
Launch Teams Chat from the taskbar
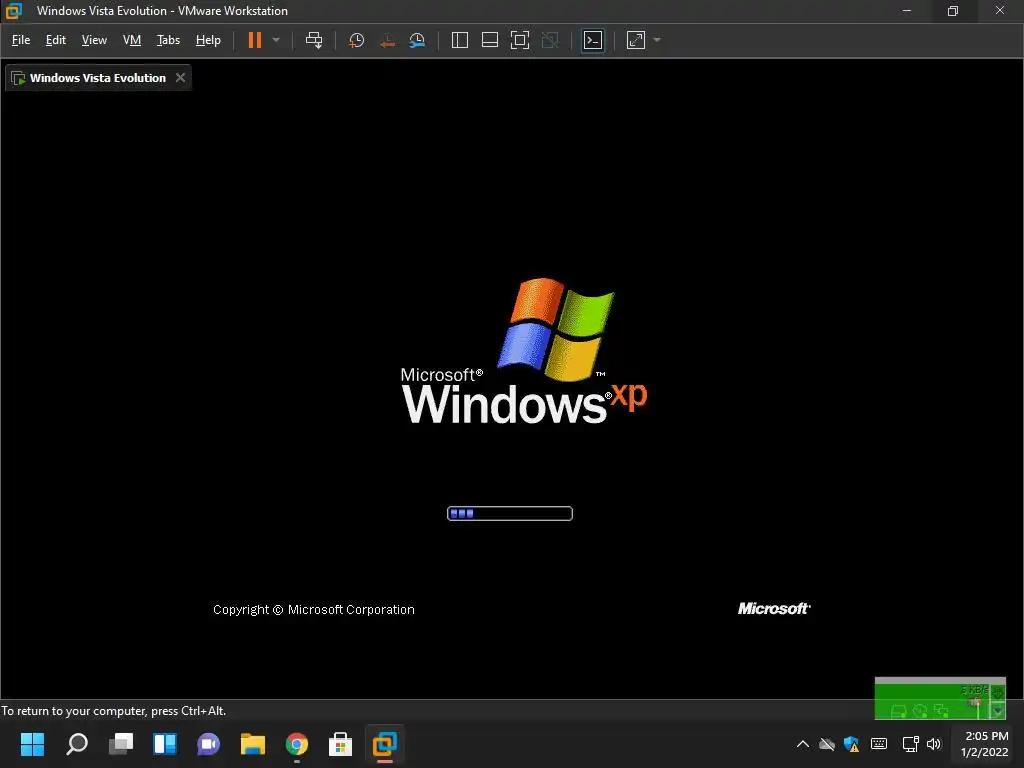[208, 744]
